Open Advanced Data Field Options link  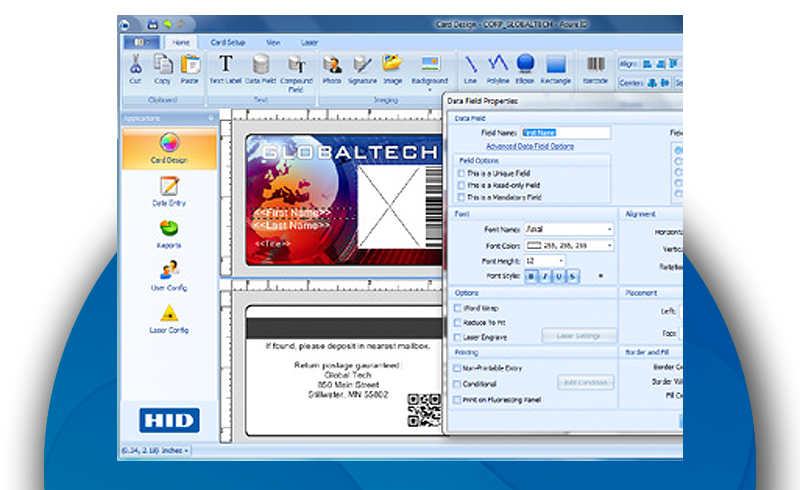click(530, 146)
